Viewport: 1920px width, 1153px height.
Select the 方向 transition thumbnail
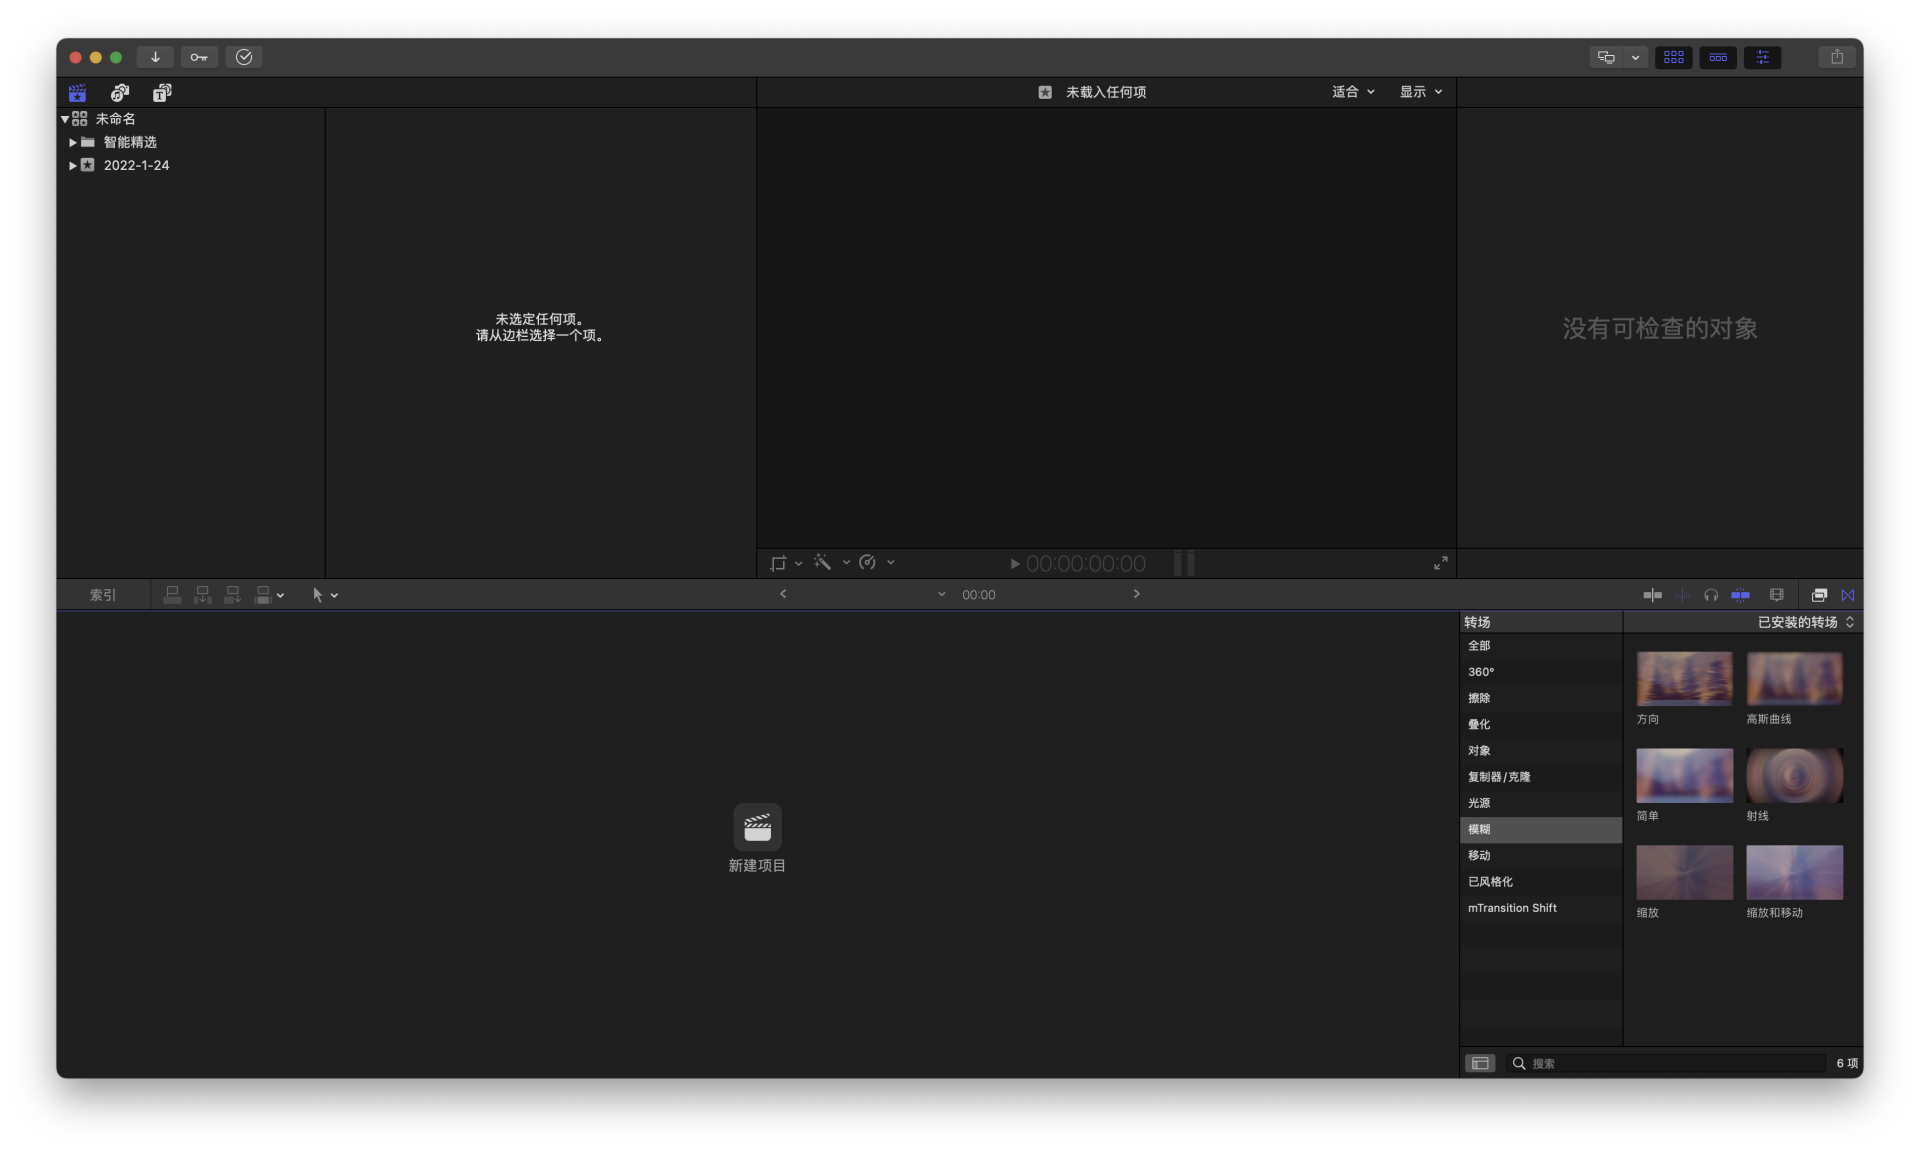coord(1684,678)
